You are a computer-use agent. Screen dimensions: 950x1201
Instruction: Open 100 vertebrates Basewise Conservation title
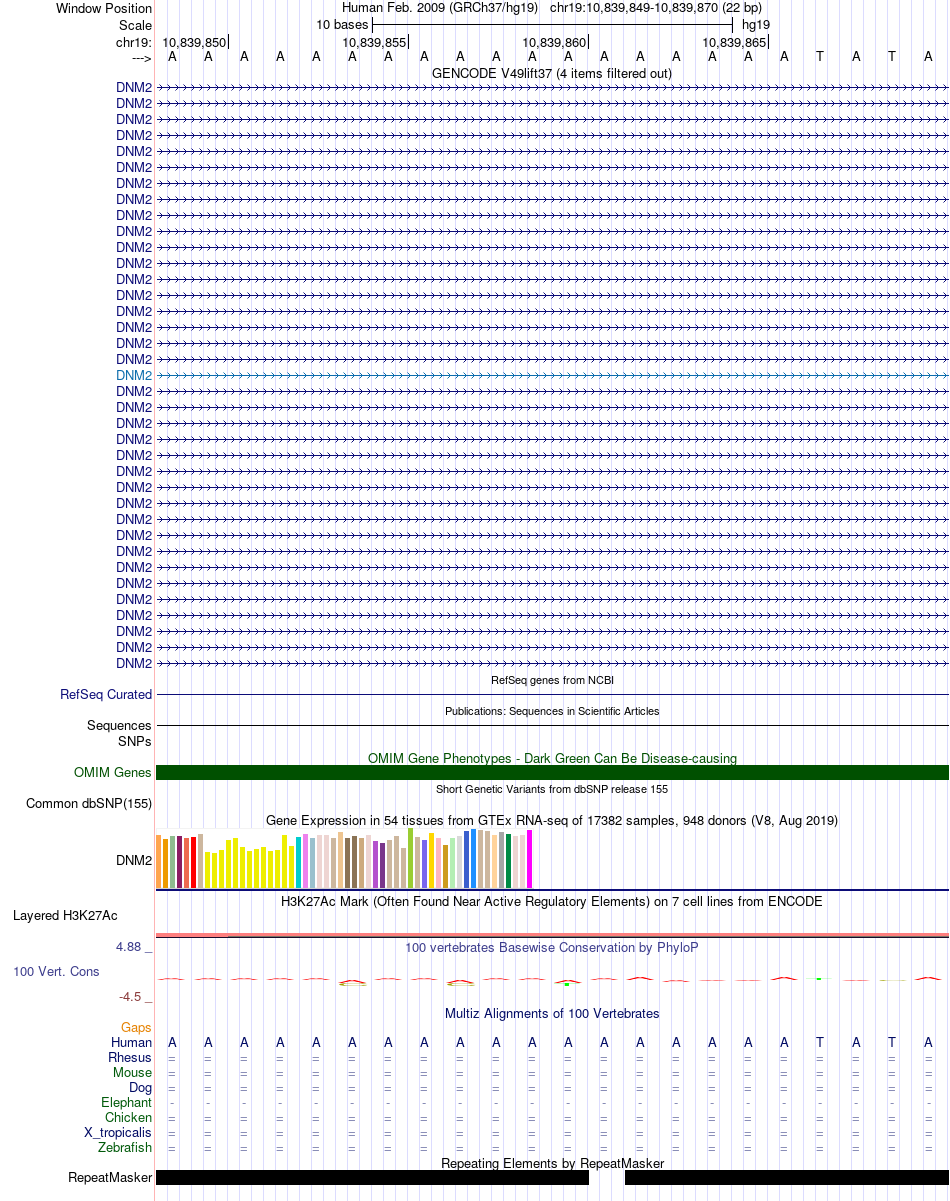[552, 947]
